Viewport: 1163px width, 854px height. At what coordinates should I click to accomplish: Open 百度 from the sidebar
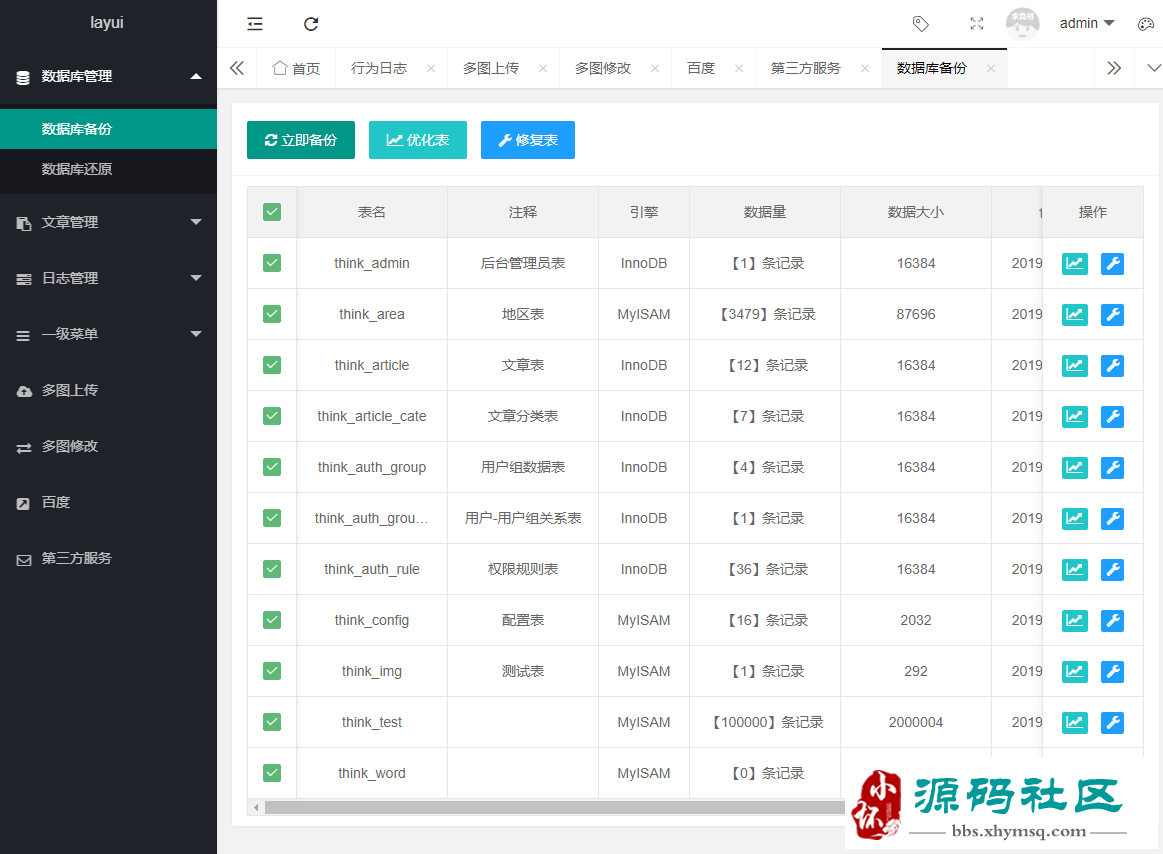click(x=108, y=502)
